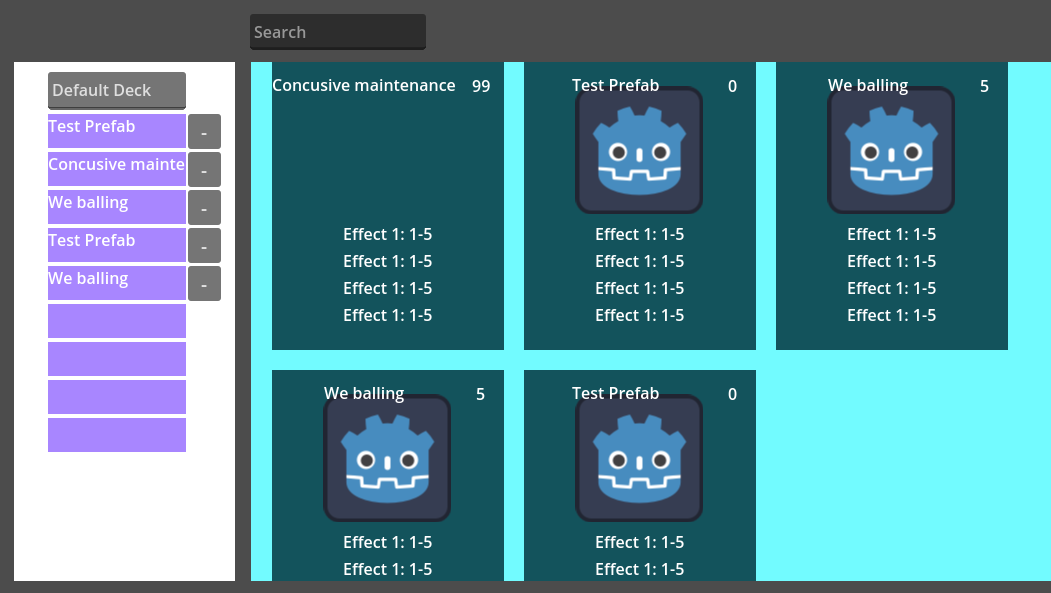This screenshot has width=1051, height=593.
Task: Click the Godot icon on the We balling card in the Concusive maintenance row
Action: point(891,150)
